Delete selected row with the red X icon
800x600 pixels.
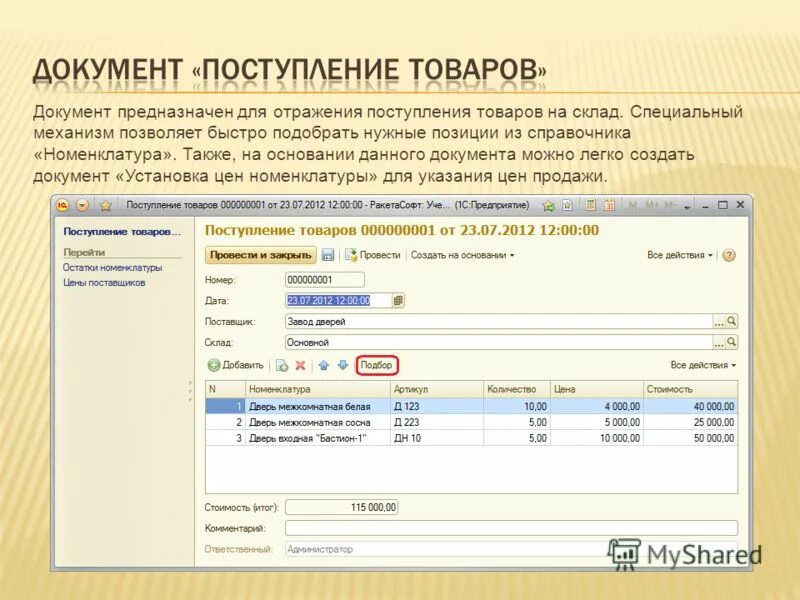(x=300, y=365)
